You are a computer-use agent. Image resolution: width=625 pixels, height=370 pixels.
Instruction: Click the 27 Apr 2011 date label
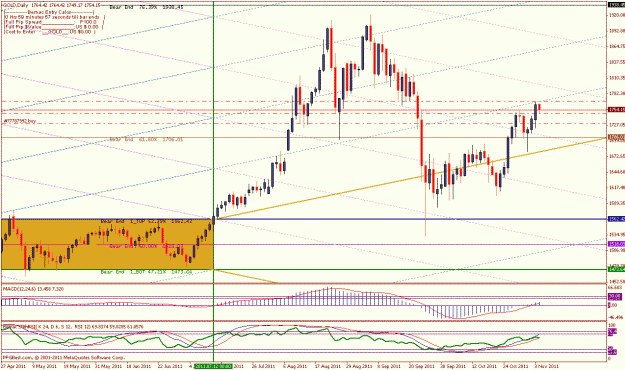click(13, 366)
